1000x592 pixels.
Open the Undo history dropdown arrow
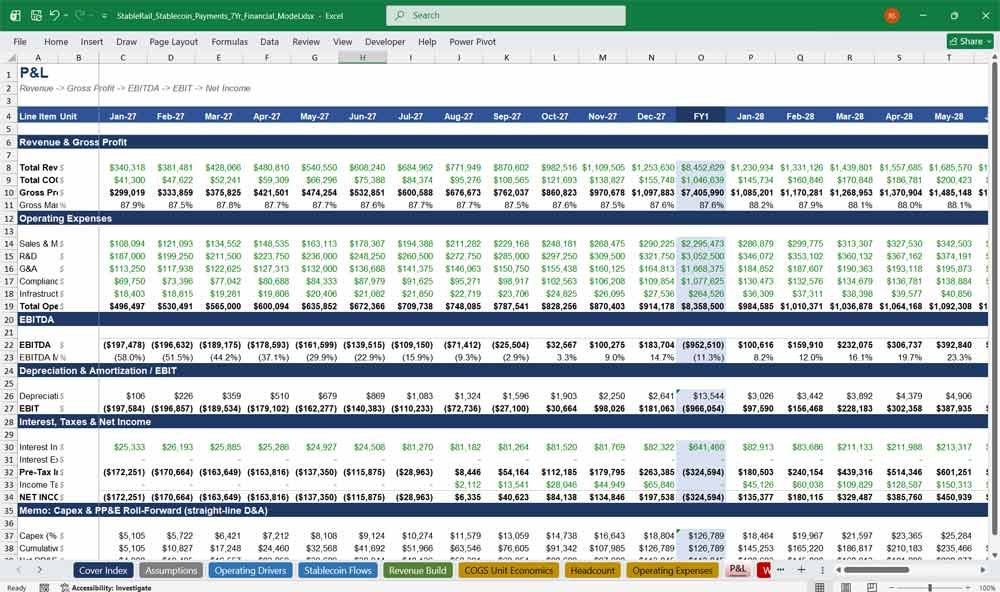(66, 15)
